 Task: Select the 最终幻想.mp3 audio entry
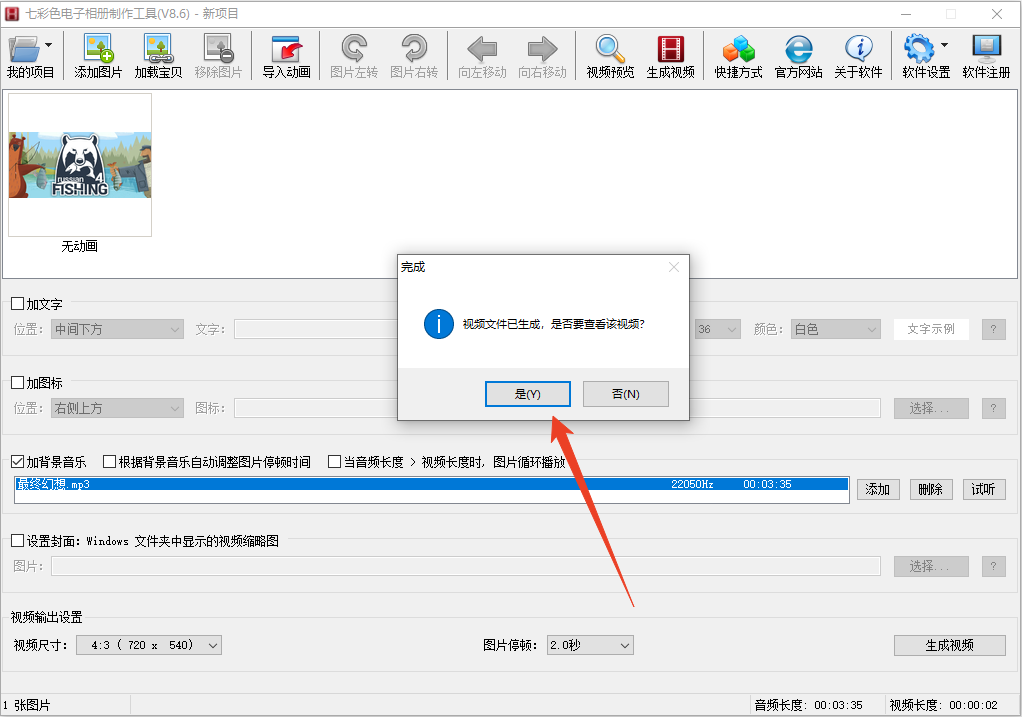point(431,484)
